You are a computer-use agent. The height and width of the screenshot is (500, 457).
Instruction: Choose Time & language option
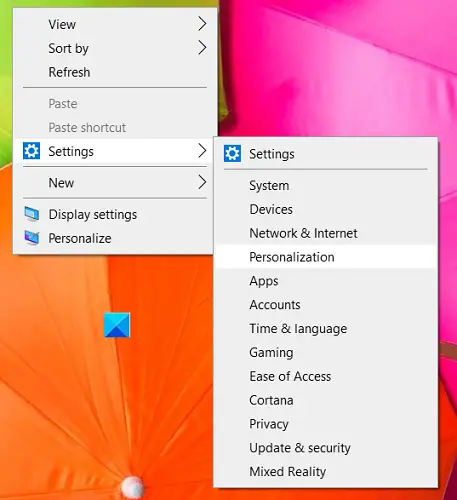pyautogui.click(x=325, y=329)
